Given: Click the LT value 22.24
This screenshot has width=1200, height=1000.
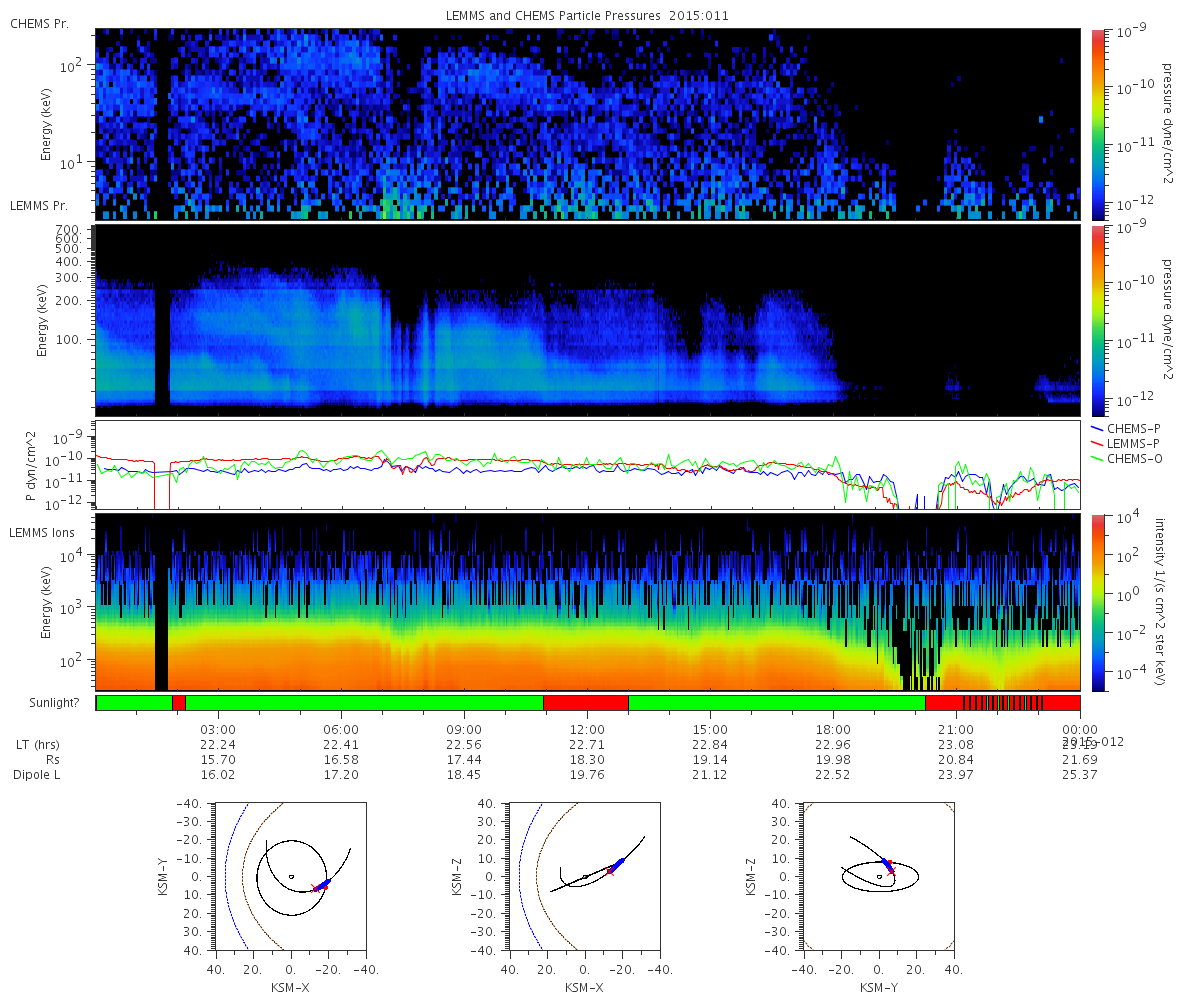Looking at the screenshot, I should [x=218, y=745].
